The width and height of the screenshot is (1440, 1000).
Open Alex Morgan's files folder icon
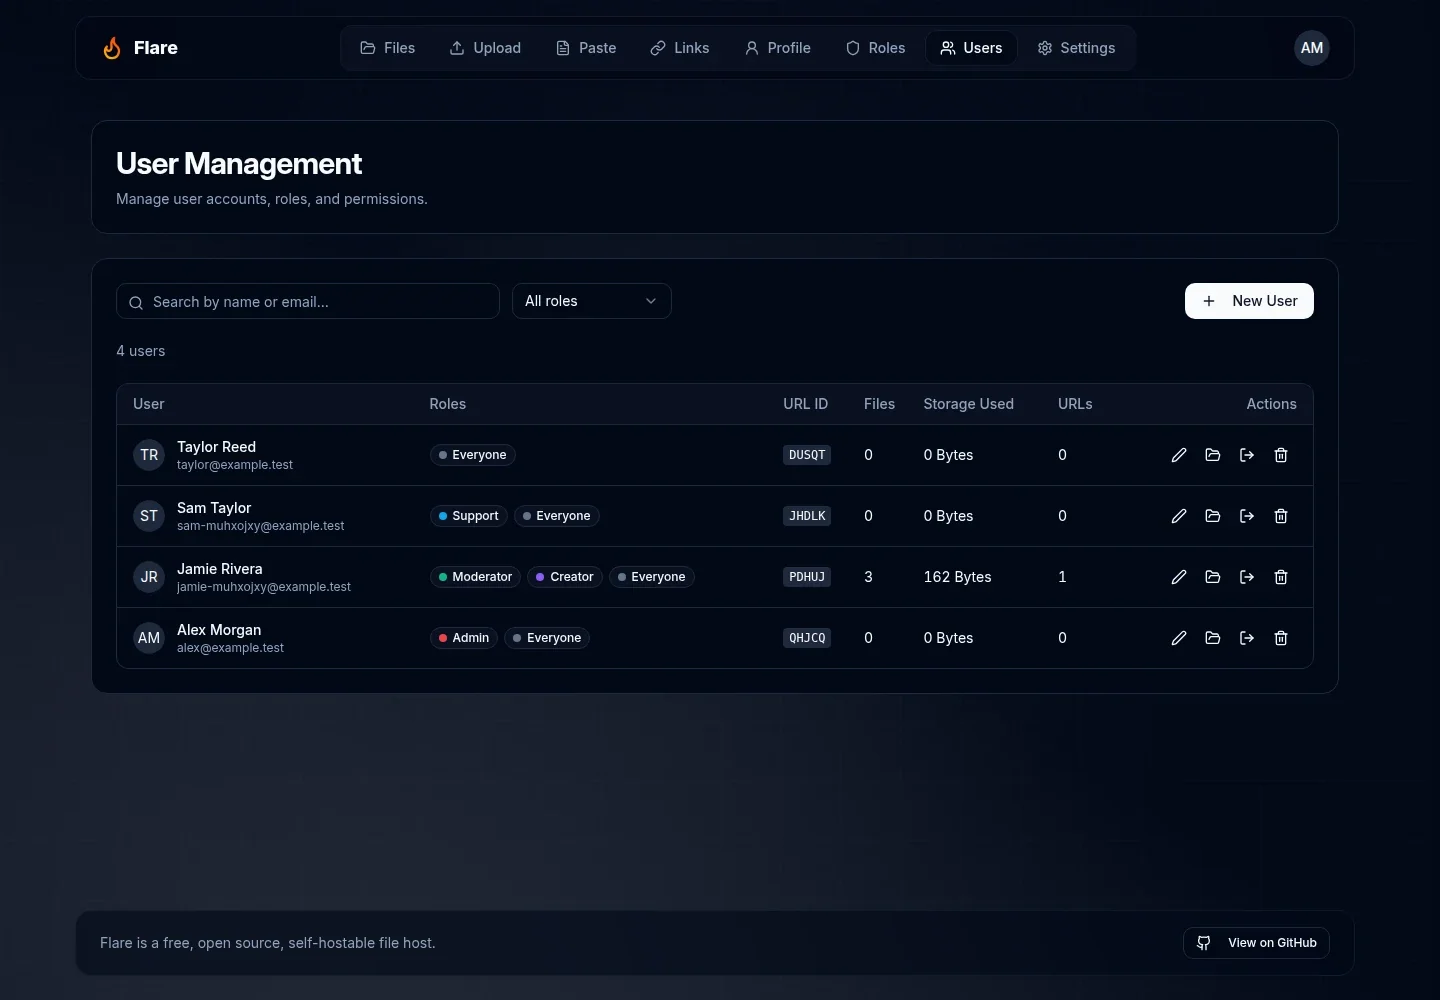1213,638
